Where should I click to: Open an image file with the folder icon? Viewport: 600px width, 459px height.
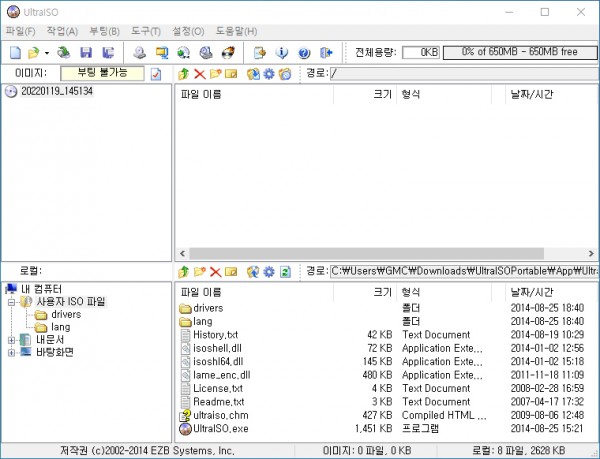(34, 52)
